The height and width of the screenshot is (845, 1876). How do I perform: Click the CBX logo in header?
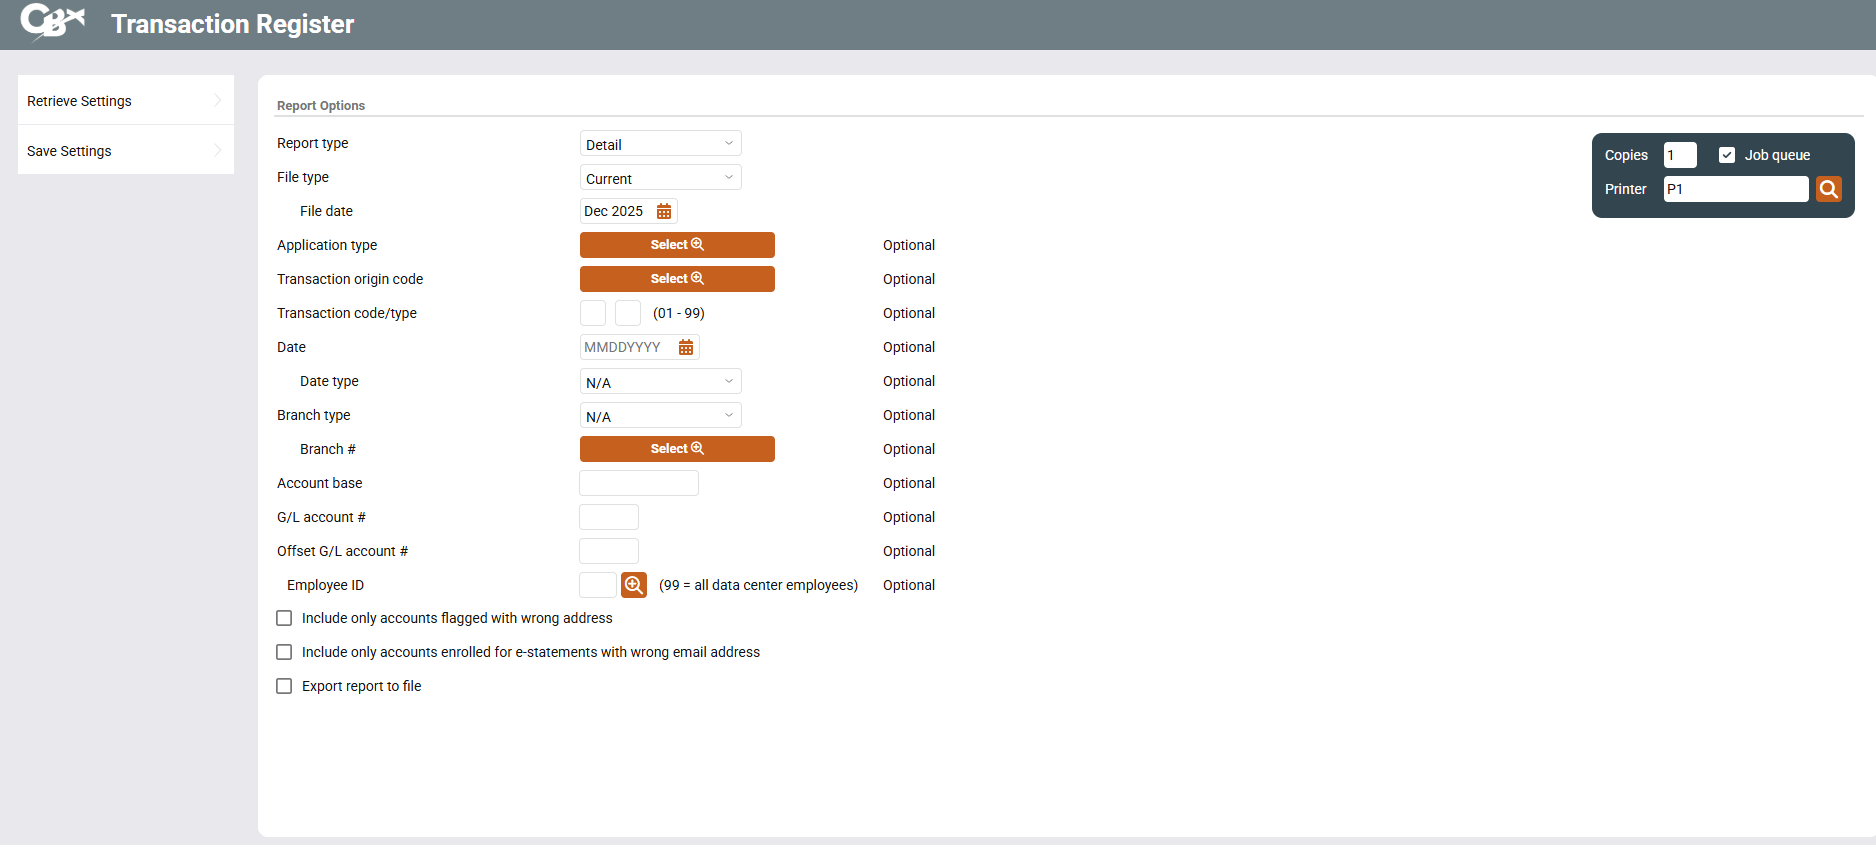coord(52,22)
